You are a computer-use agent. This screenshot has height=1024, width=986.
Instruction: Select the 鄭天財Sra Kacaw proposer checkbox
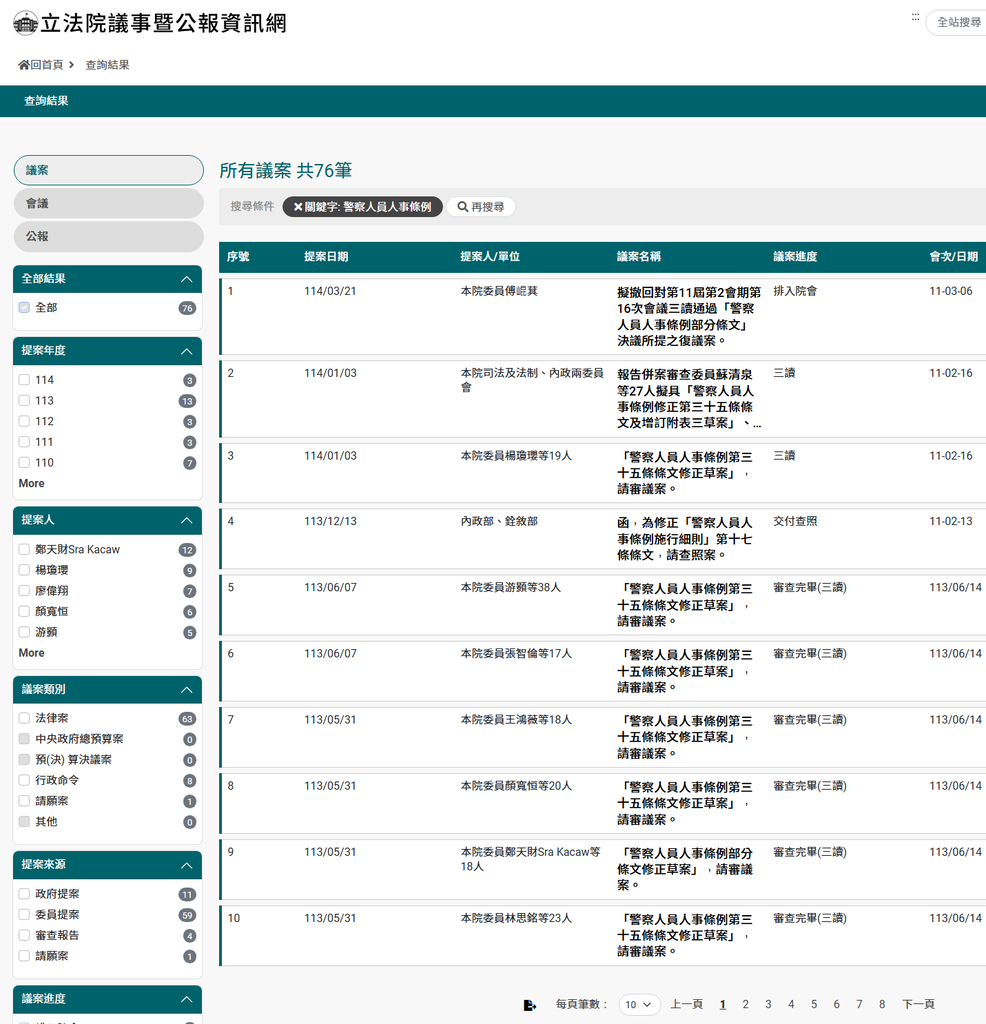point(24,550)
